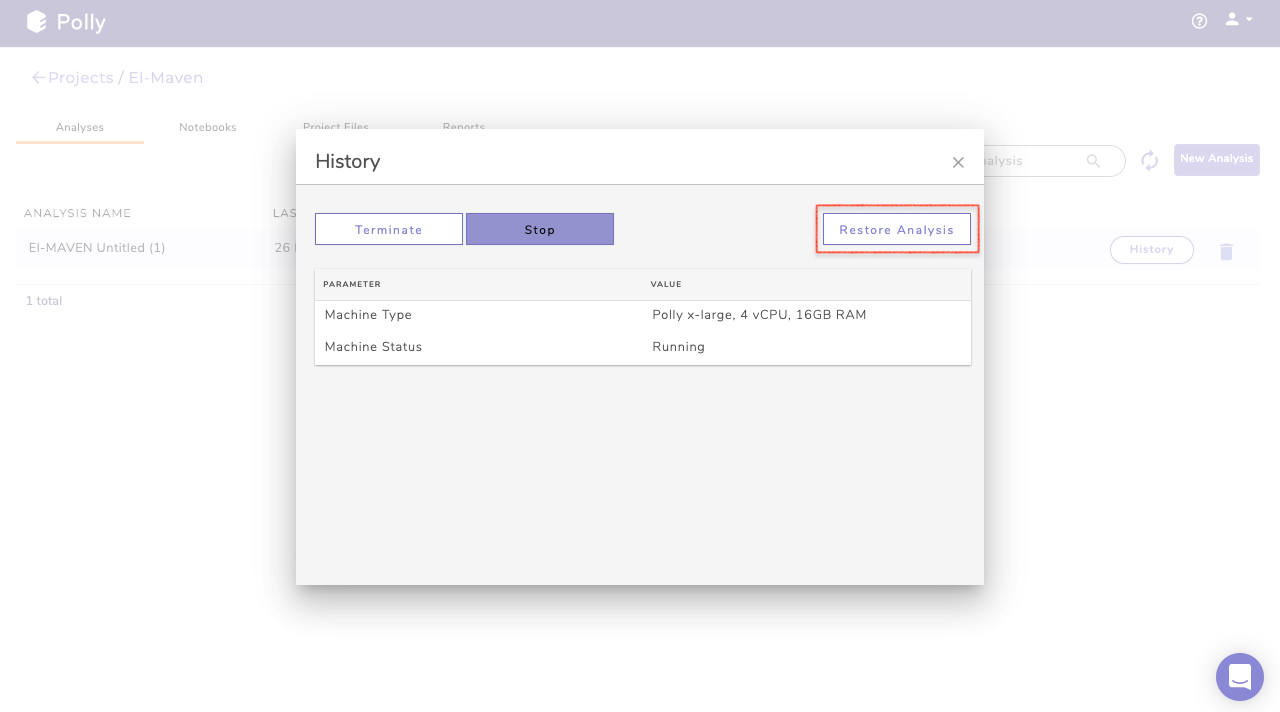Open the help question mark icon
1280x712 pixels.
click(1200, 21)
